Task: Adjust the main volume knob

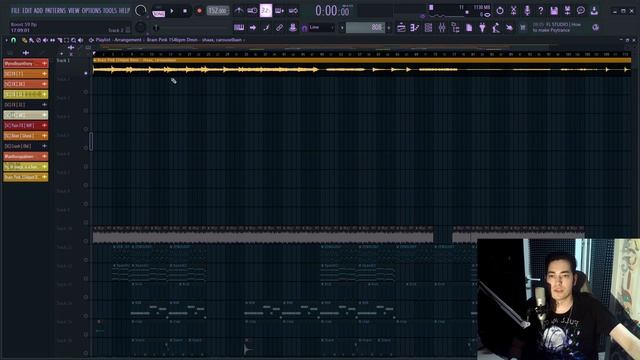Action: coord(140,11)
